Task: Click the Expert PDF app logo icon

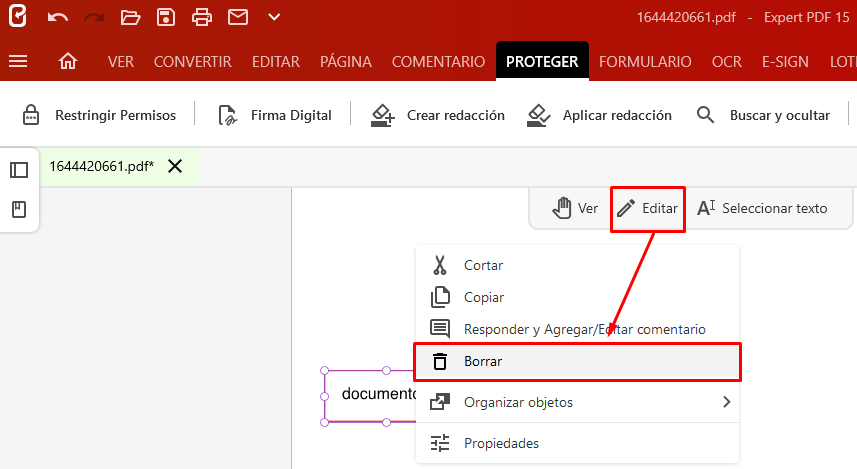Action: (x=17, y=16)
